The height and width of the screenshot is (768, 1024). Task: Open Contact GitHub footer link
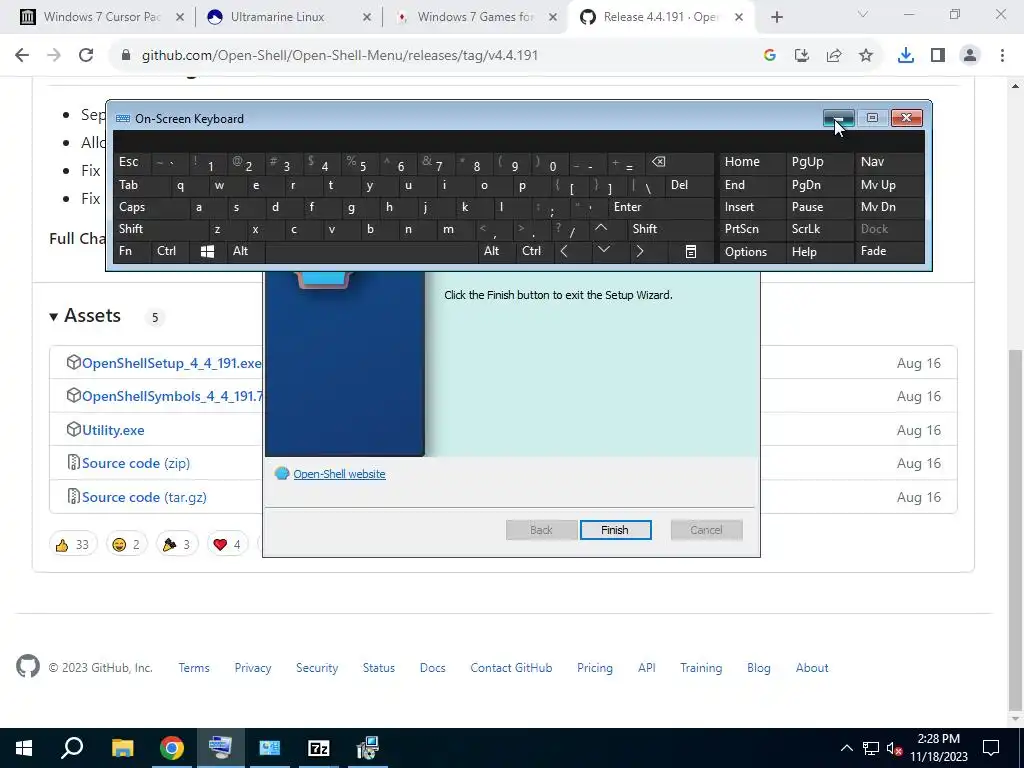coord(511,668)
